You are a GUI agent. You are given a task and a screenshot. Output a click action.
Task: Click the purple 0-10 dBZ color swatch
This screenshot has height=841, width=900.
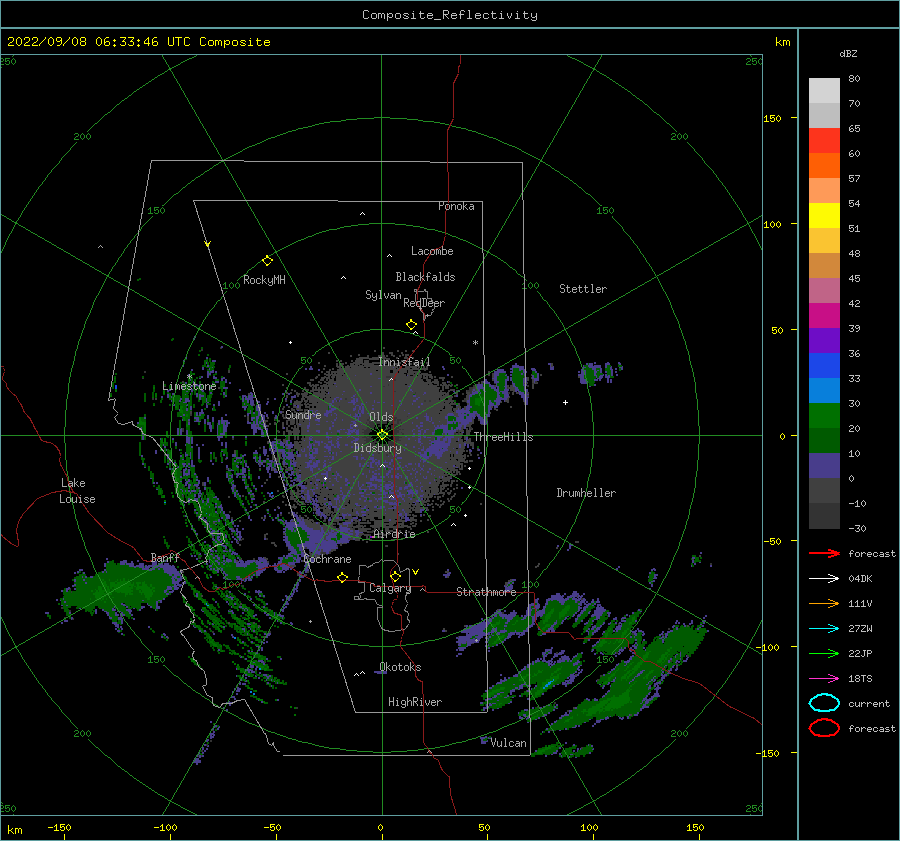[x=824, y=466]
